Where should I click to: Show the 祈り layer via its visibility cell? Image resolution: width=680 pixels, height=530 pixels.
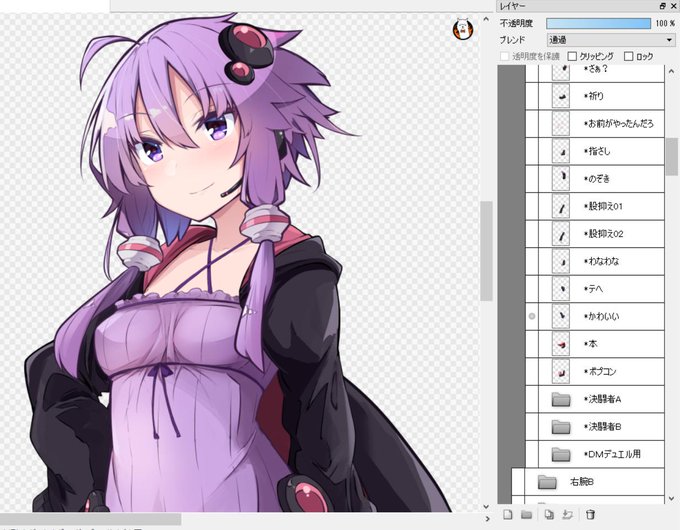532,96
